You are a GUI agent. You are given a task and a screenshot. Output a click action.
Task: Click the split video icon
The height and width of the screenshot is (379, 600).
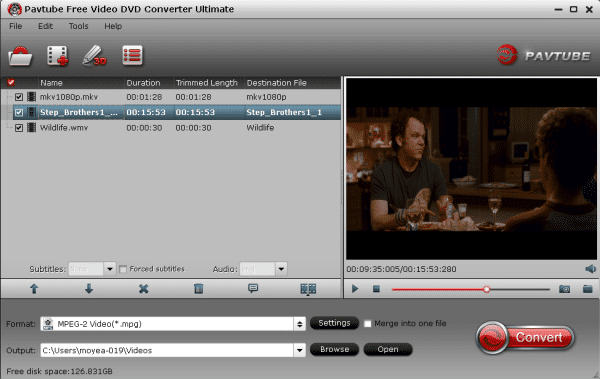(308, 289)
